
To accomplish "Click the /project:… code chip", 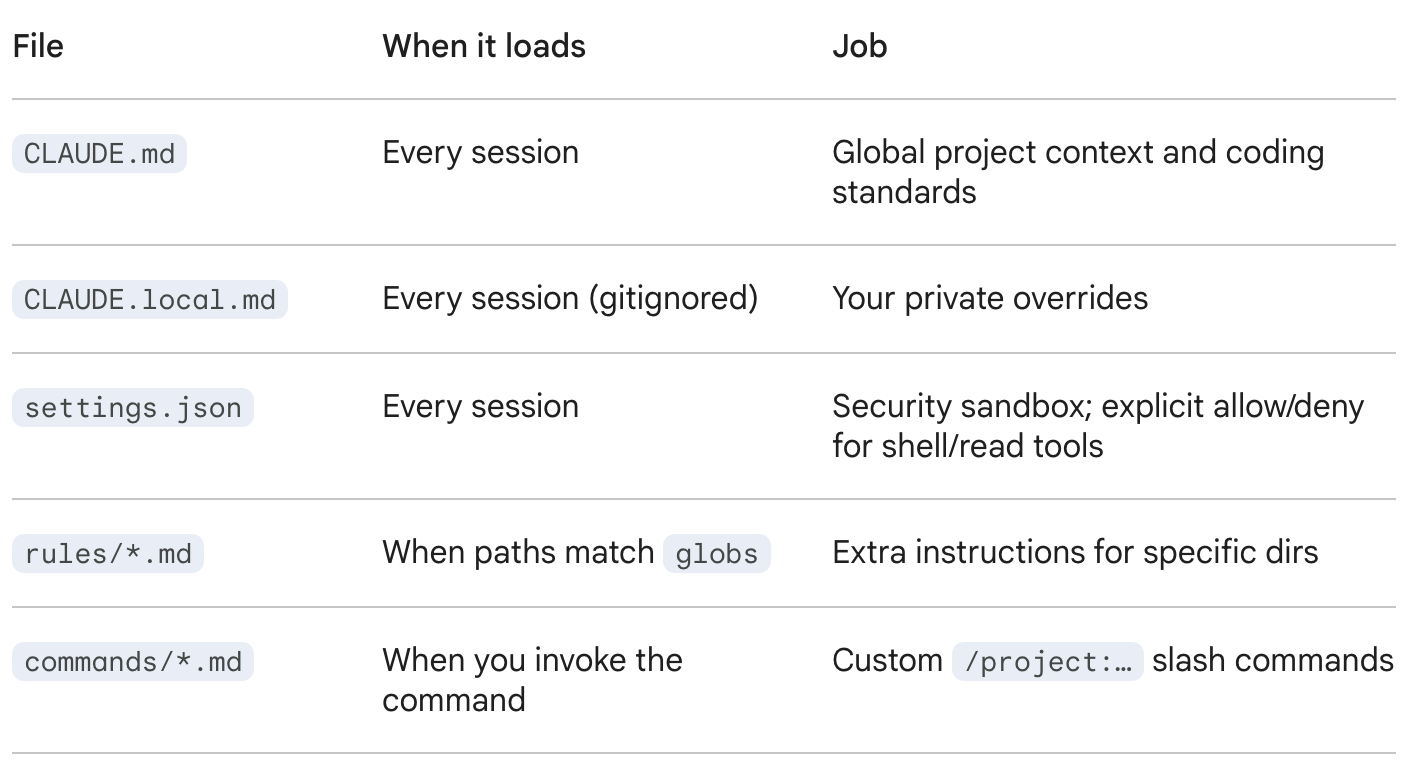I will tap(1046, 662).
